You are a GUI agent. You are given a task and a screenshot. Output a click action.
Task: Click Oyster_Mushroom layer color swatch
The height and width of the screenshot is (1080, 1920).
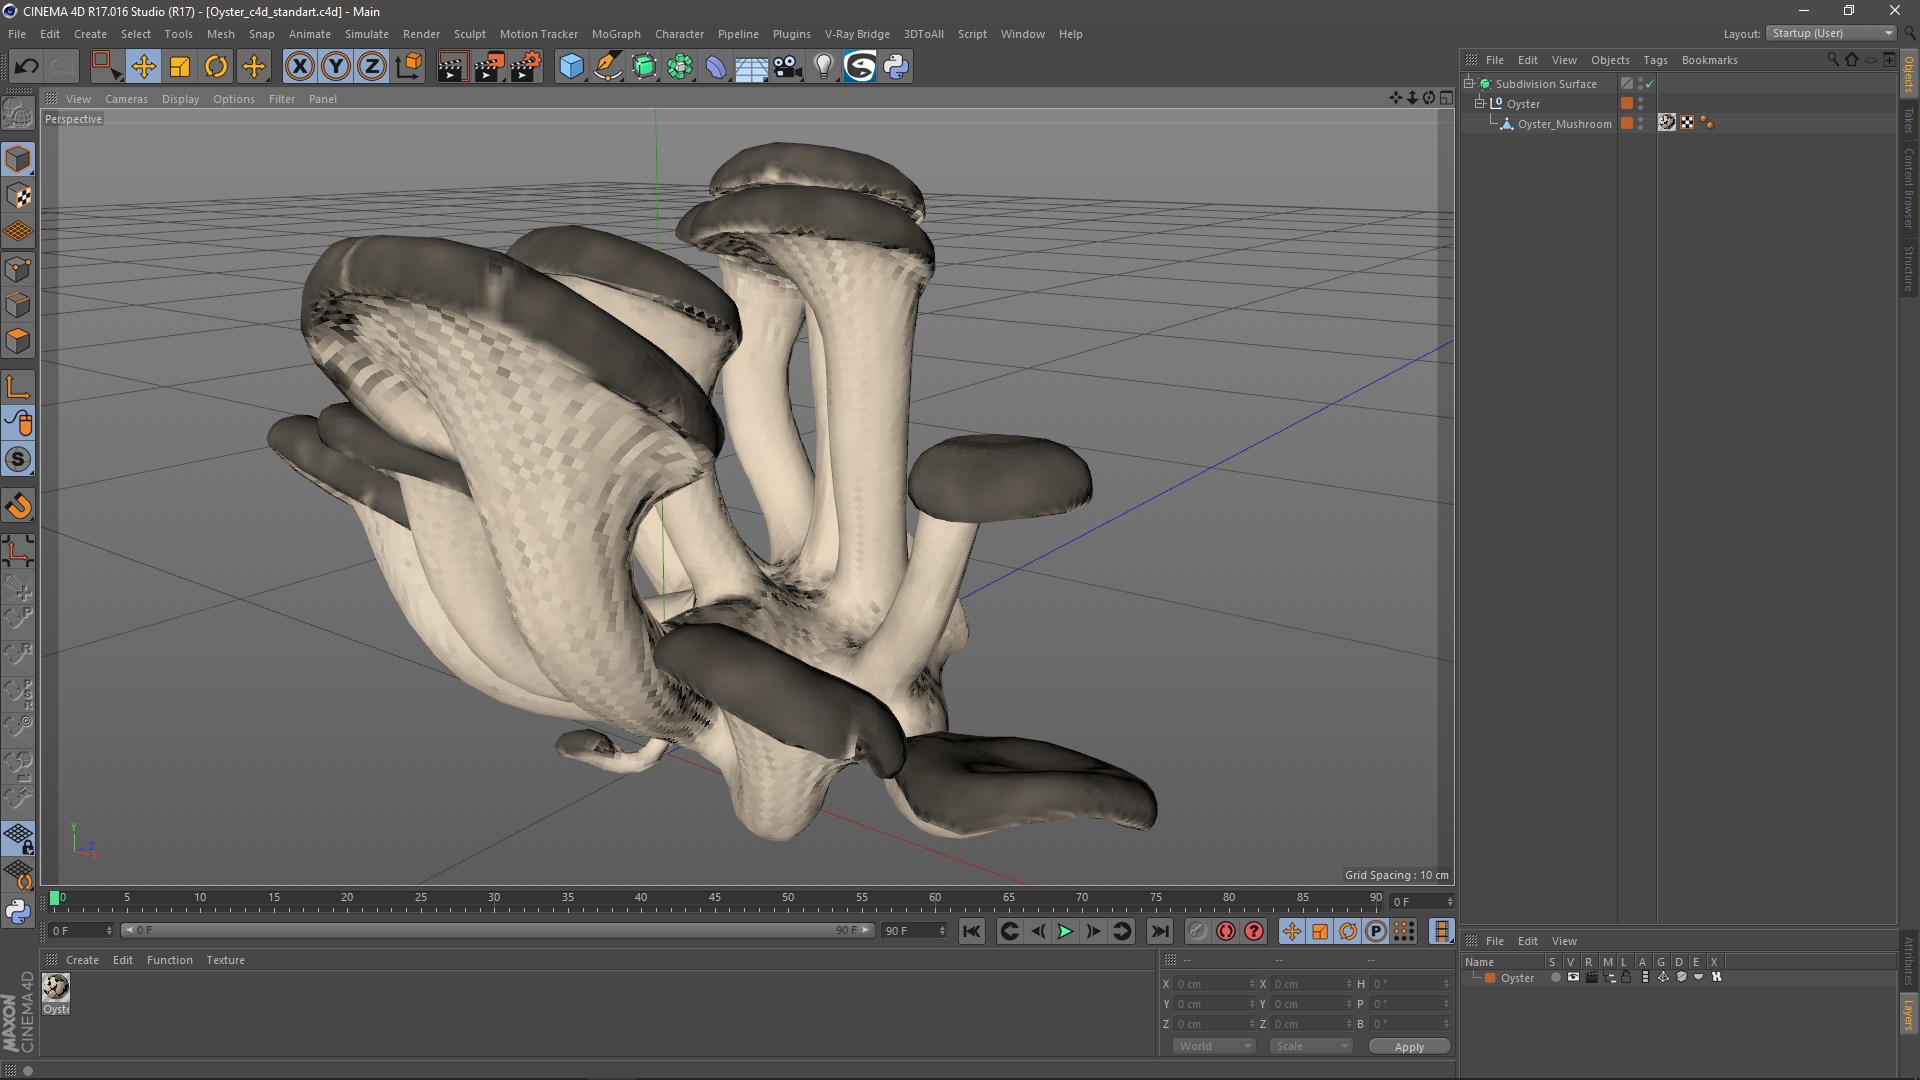point(1627,123)
